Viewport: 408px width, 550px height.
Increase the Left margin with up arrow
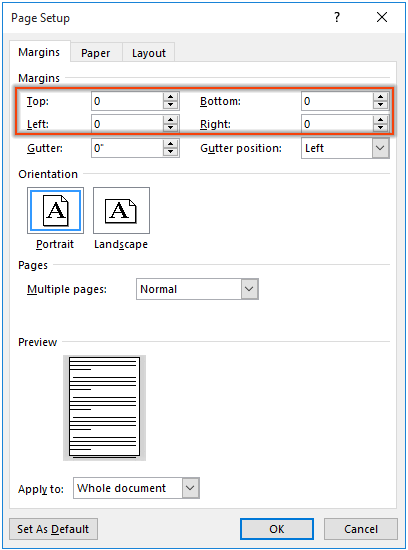click(171, 120)
